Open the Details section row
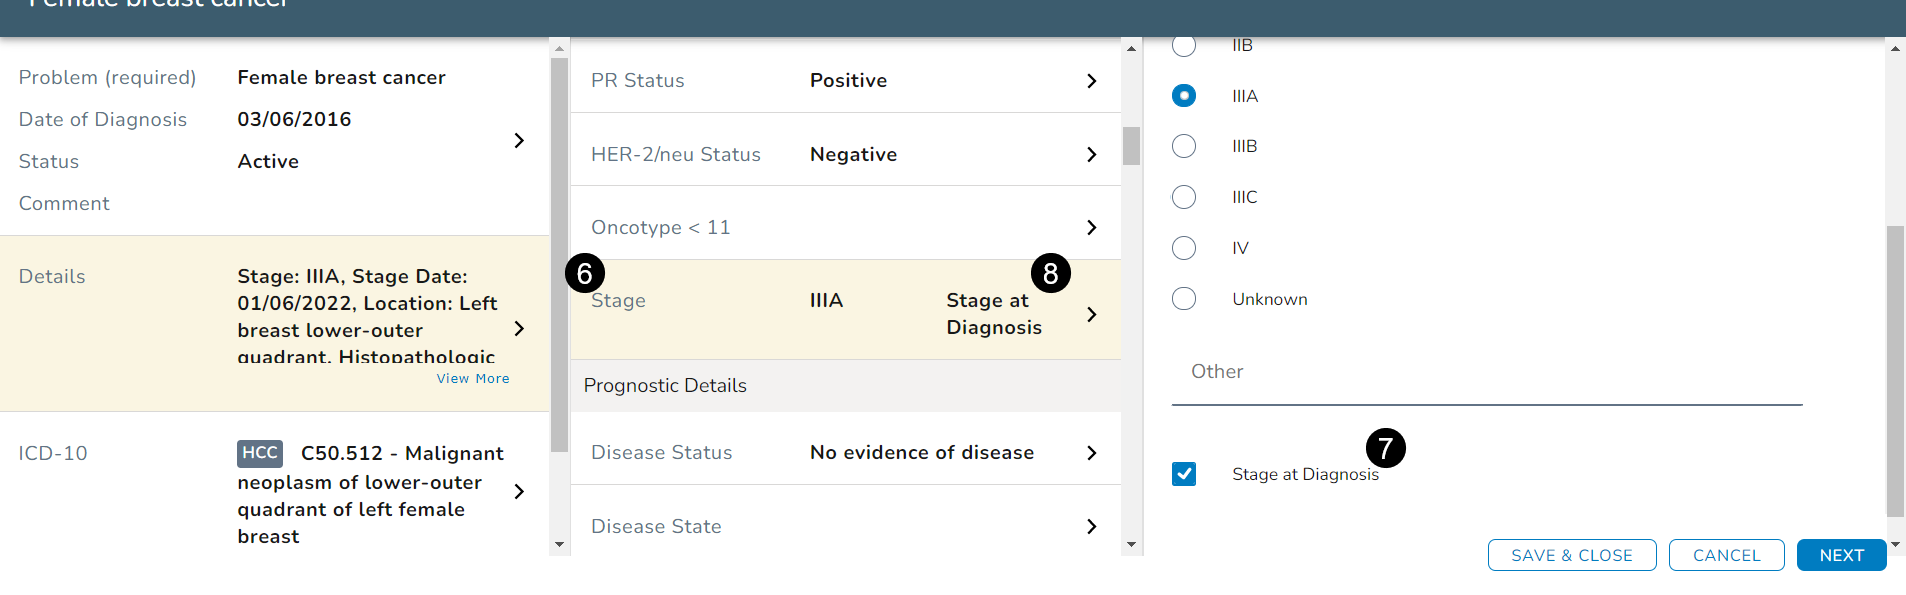This screenshot has height=595, width=1906. (519, 328)
